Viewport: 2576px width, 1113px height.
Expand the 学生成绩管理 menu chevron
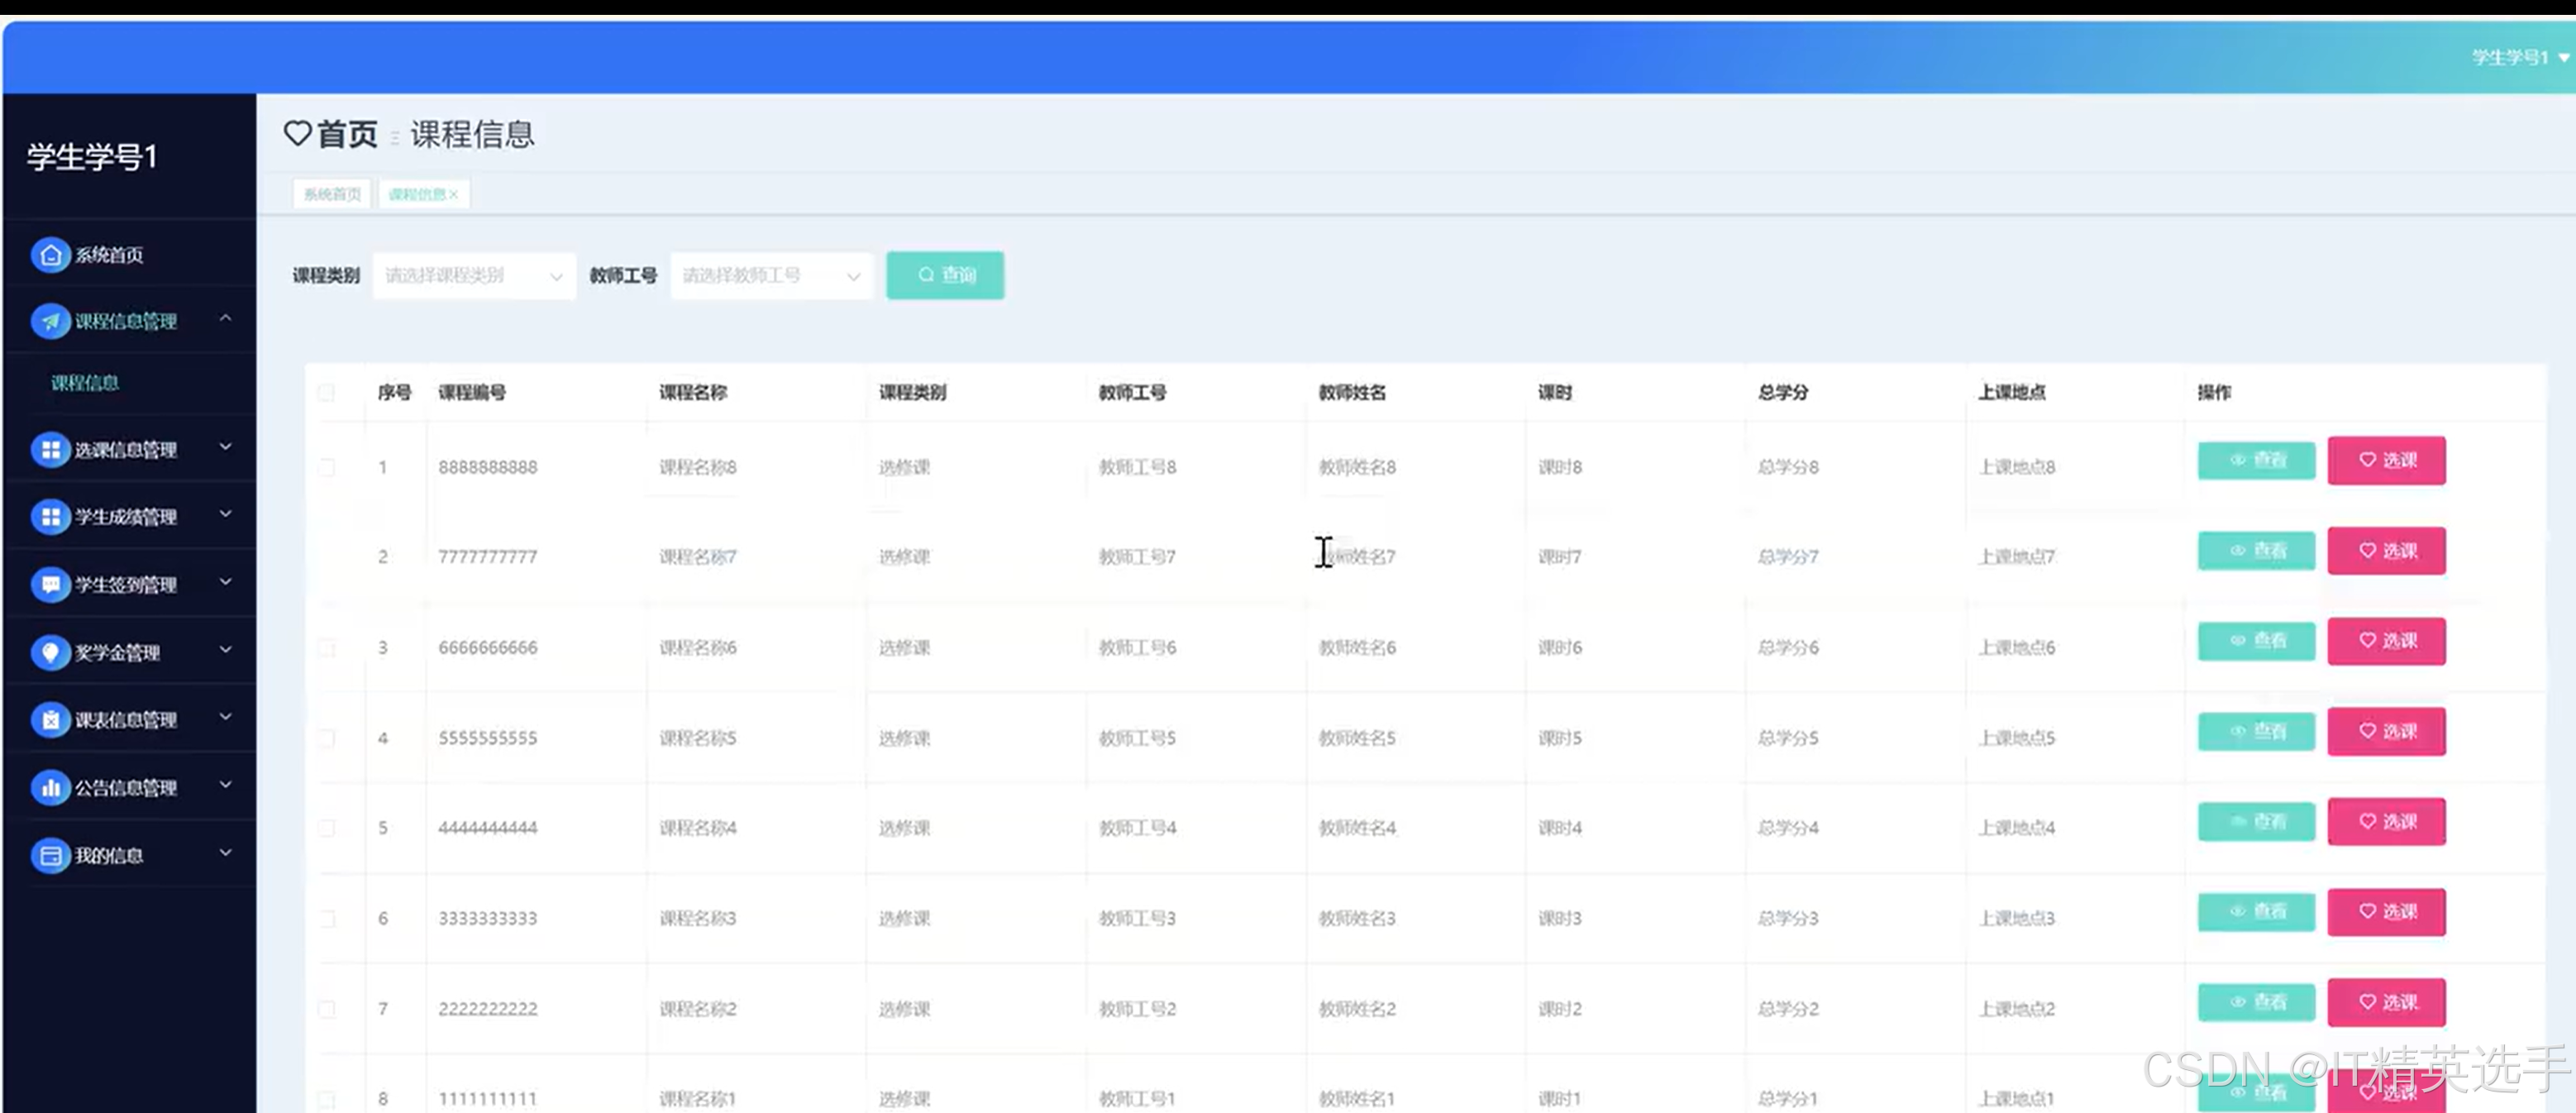coord(226,514)
